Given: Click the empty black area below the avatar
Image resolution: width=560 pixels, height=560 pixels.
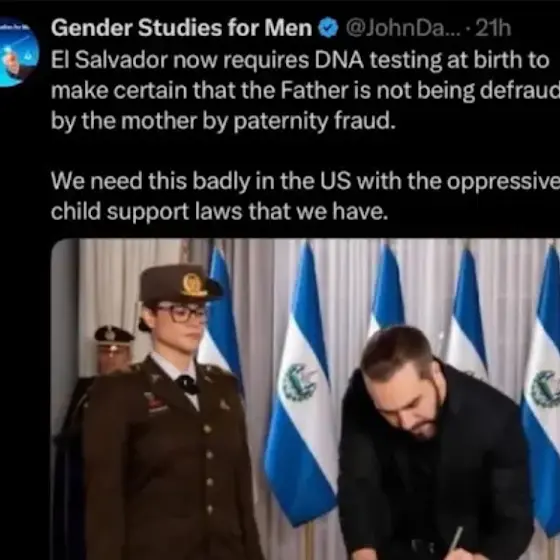Looking at the screenshot, I should [25, 321].
